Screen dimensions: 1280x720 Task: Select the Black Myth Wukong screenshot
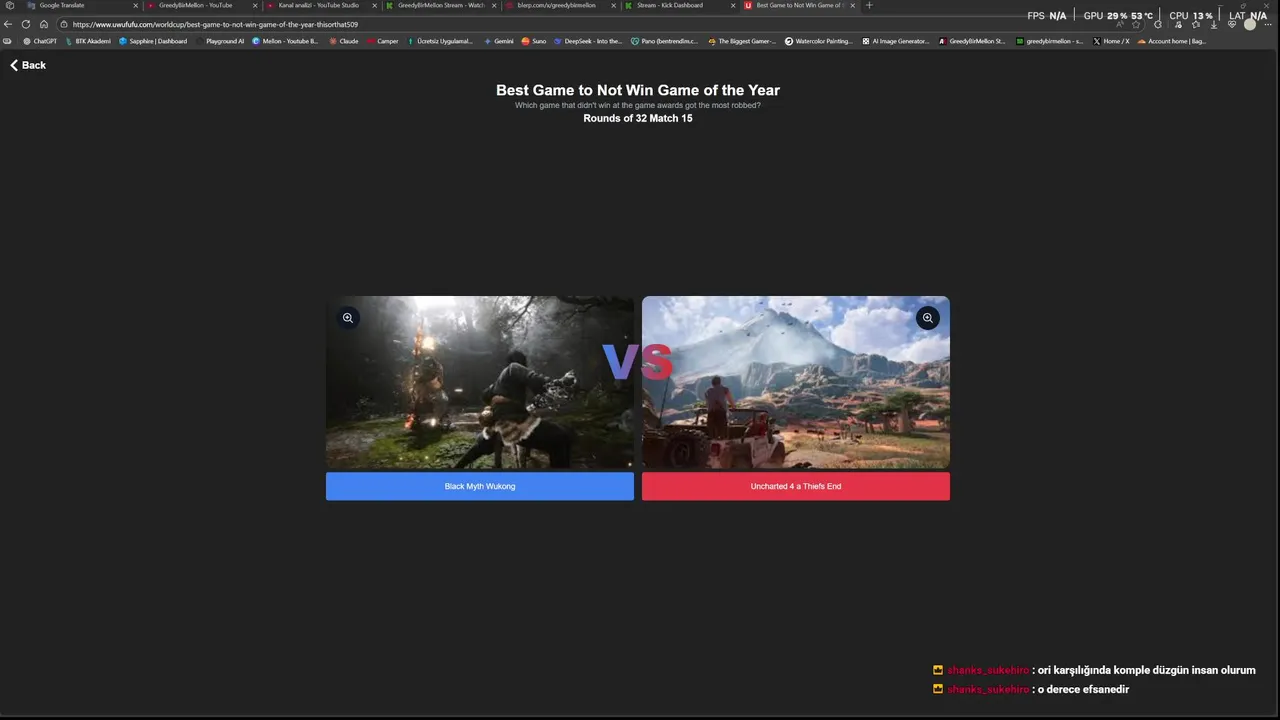(480, 382)
